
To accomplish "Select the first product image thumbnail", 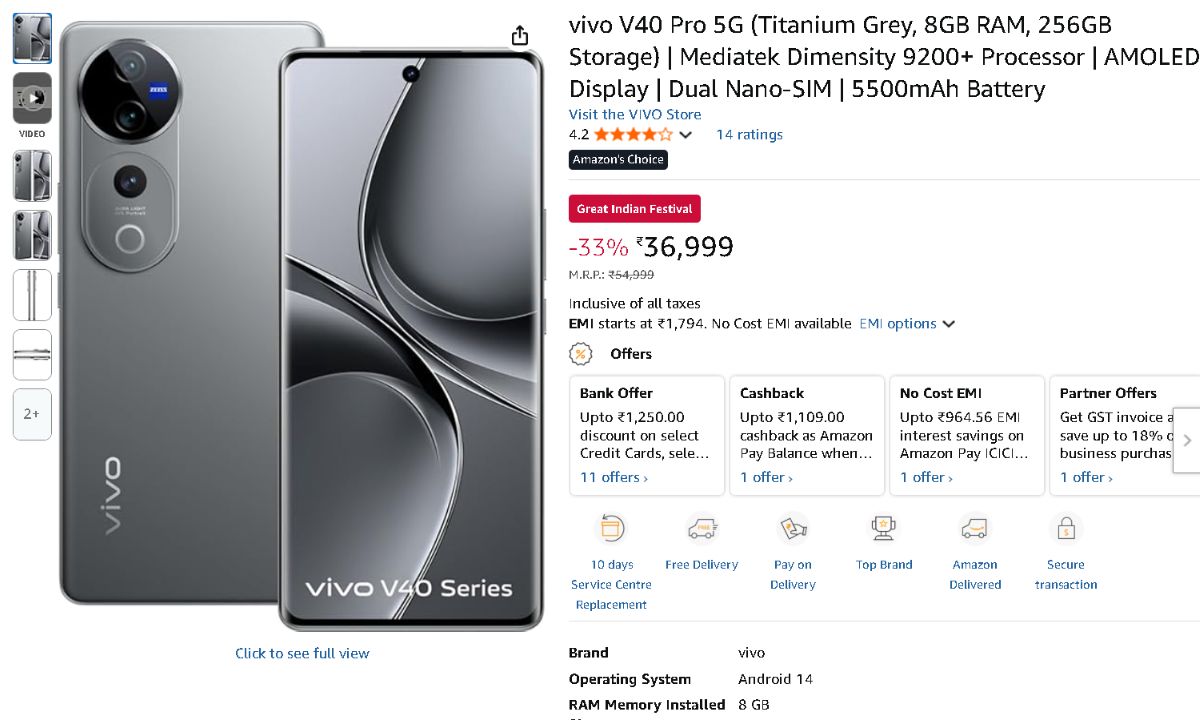I will click(x=32, y=38).
